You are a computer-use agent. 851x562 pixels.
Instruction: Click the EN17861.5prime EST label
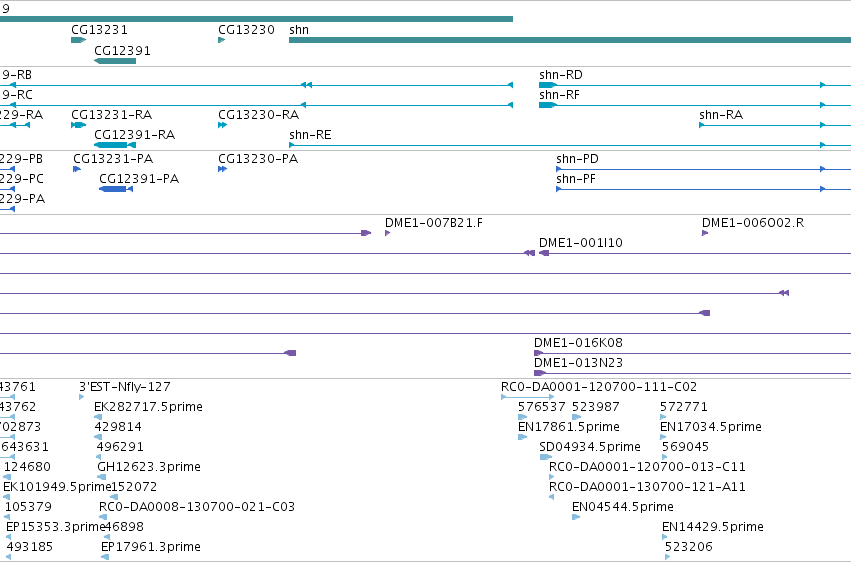(x=569, y=427)
